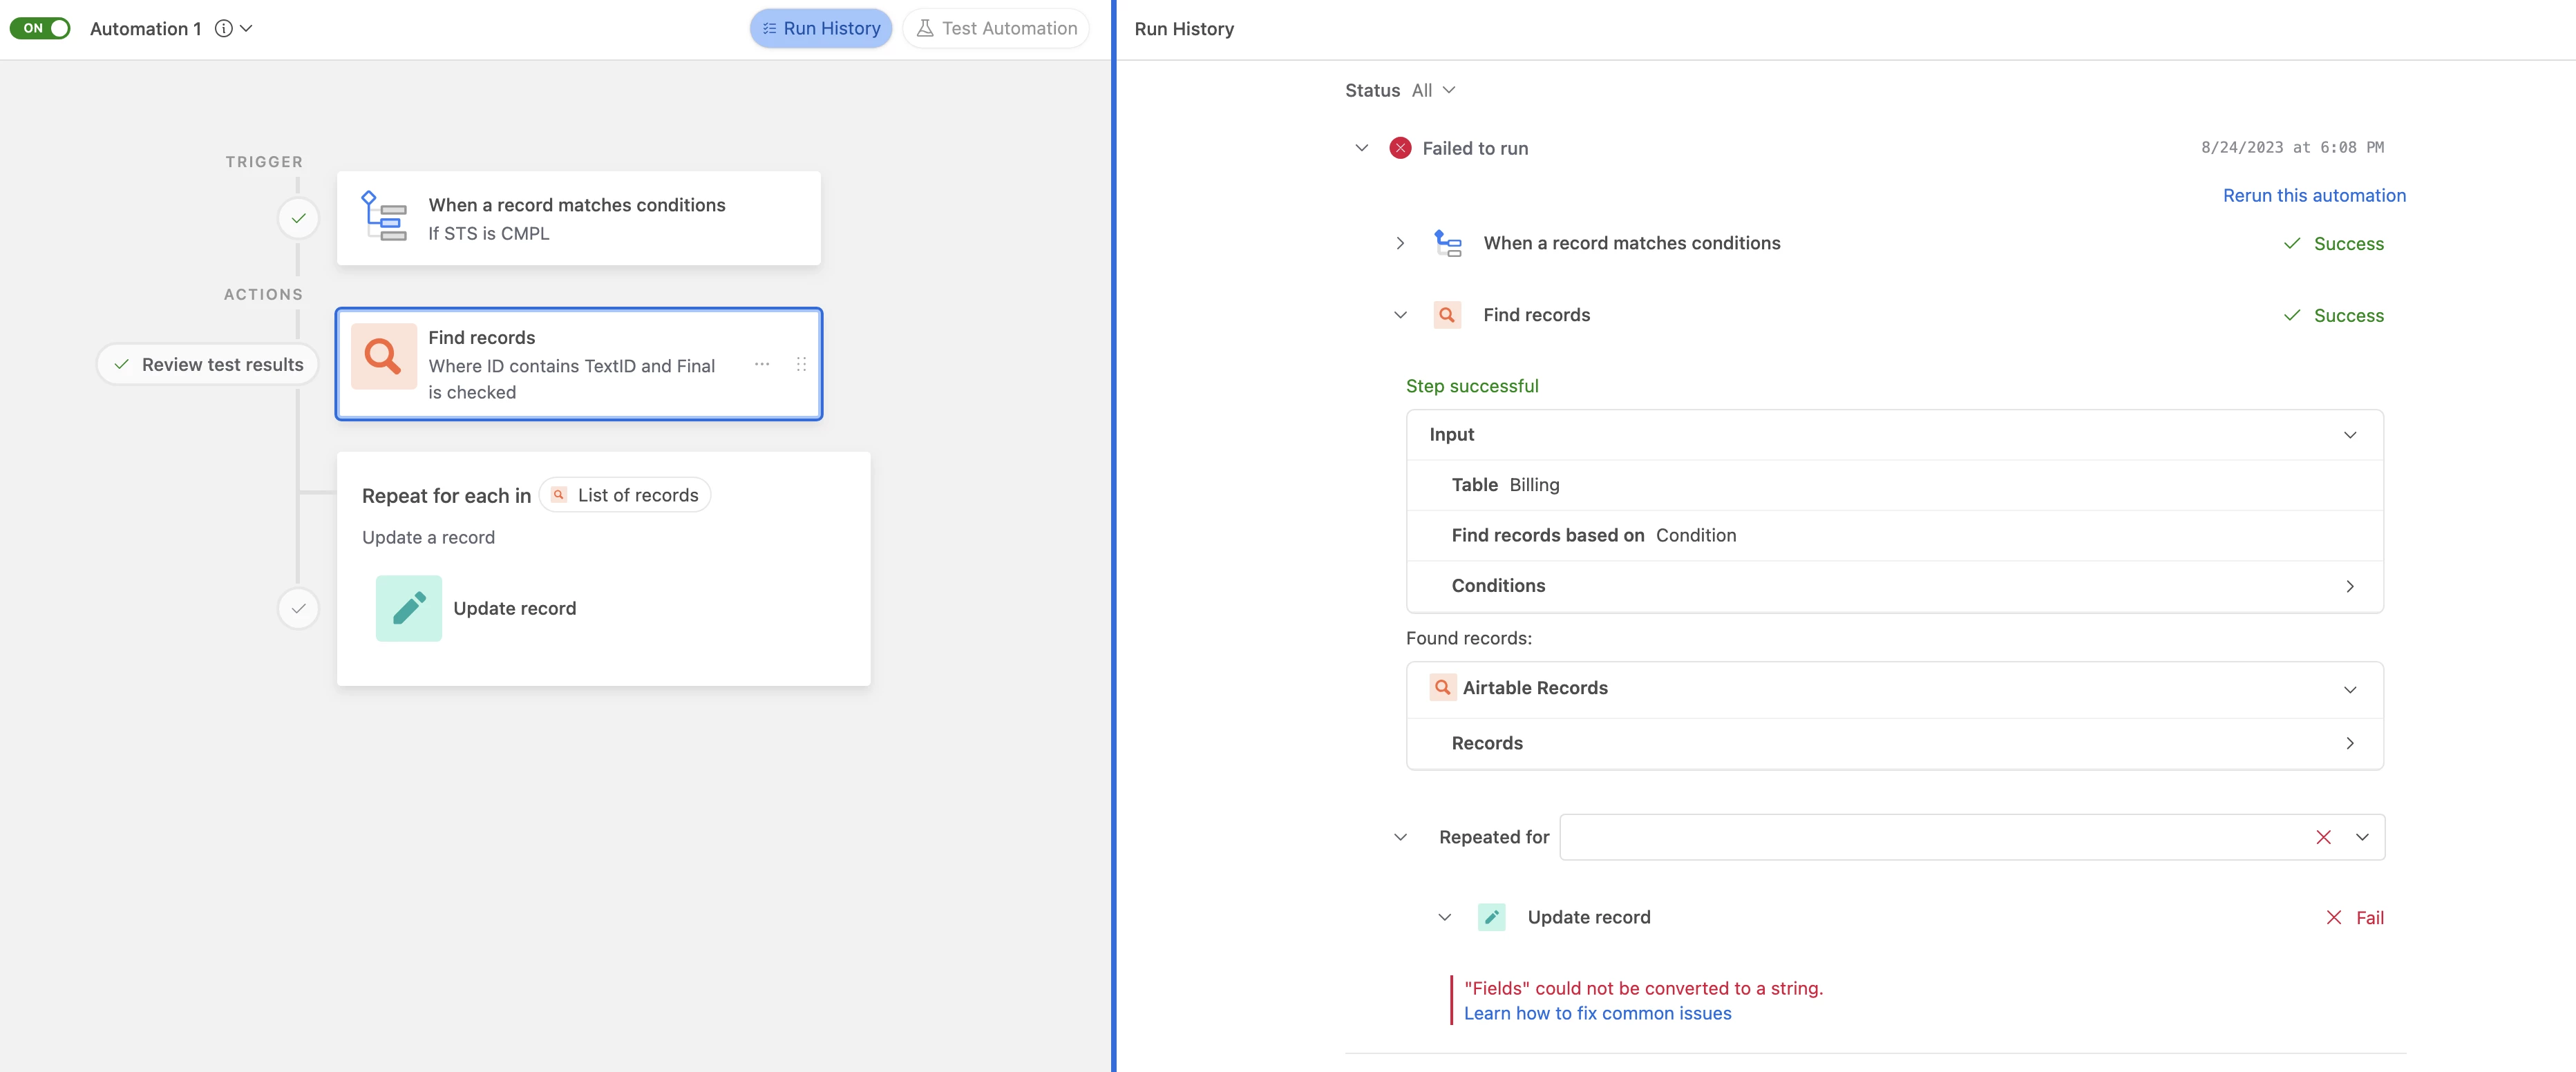This screenshot has width=2576, height=1072.
Task: Click the Update record checkmark status circle
Action: pos(298,608)
